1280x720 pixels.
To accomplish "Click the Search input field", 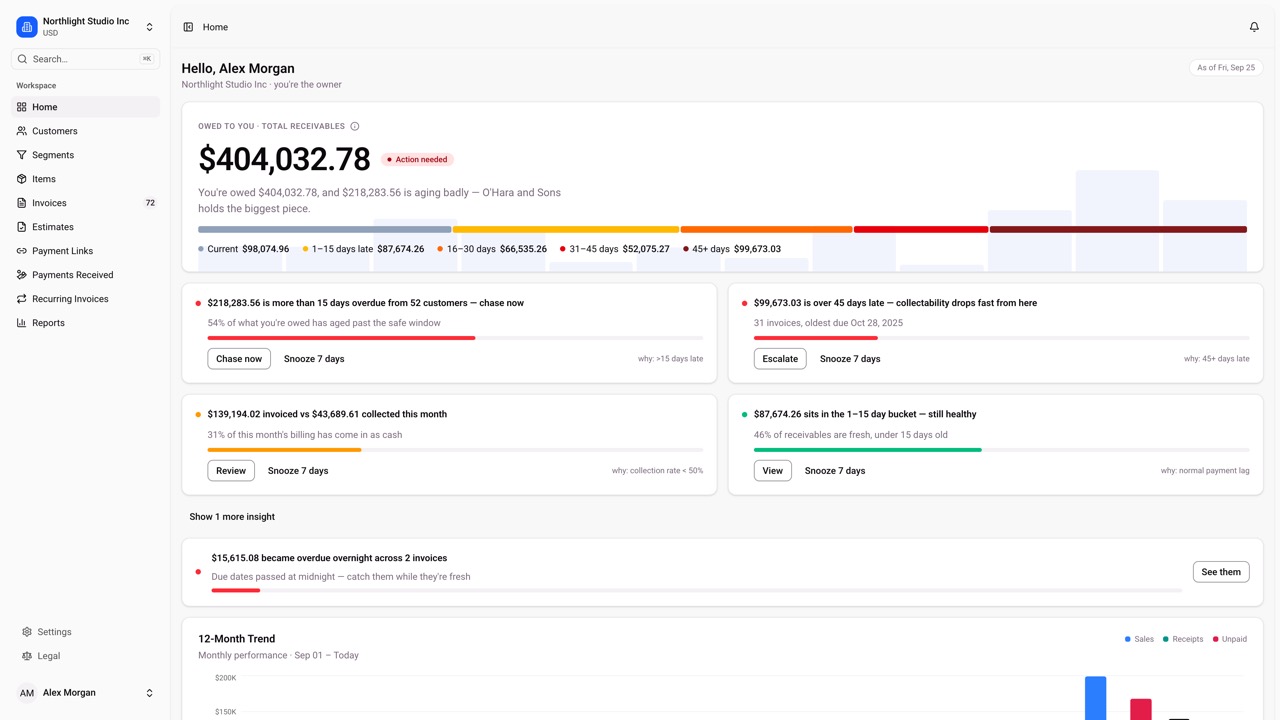I will 86,59.
